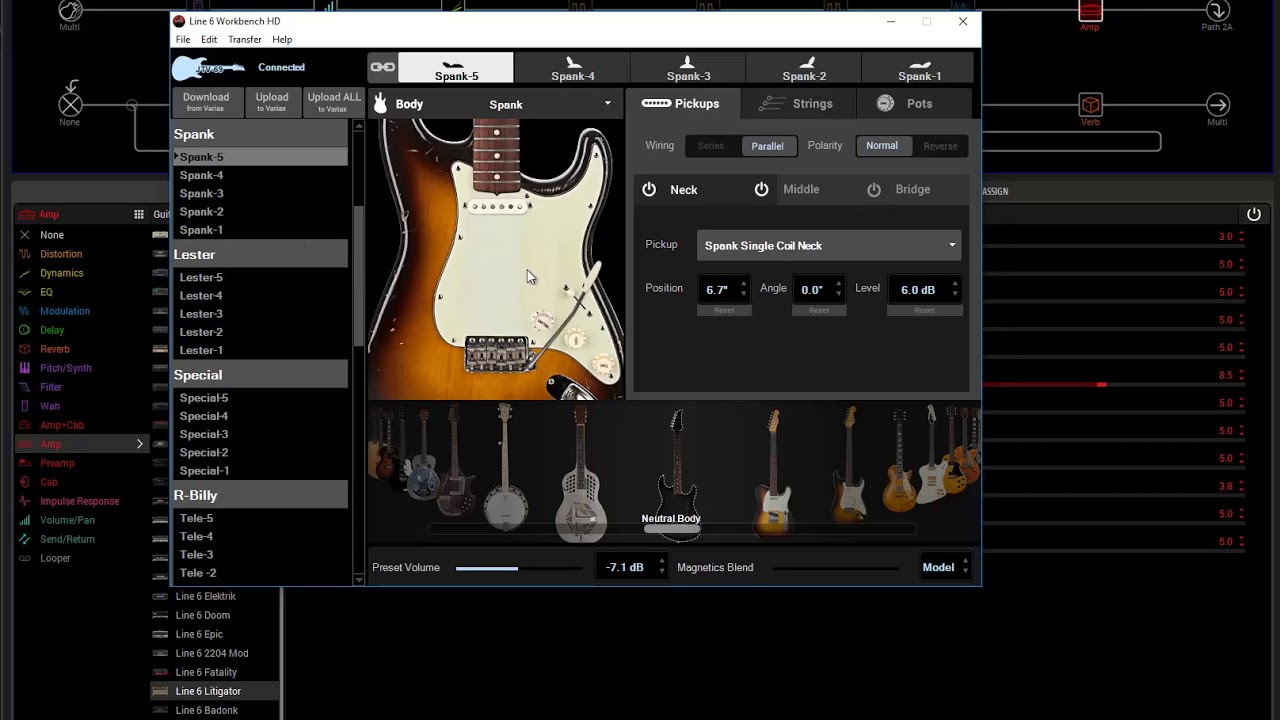Toggle the Bridge pickup power icon
This screenshot has width=1280, height=720.
coord(874,189)
